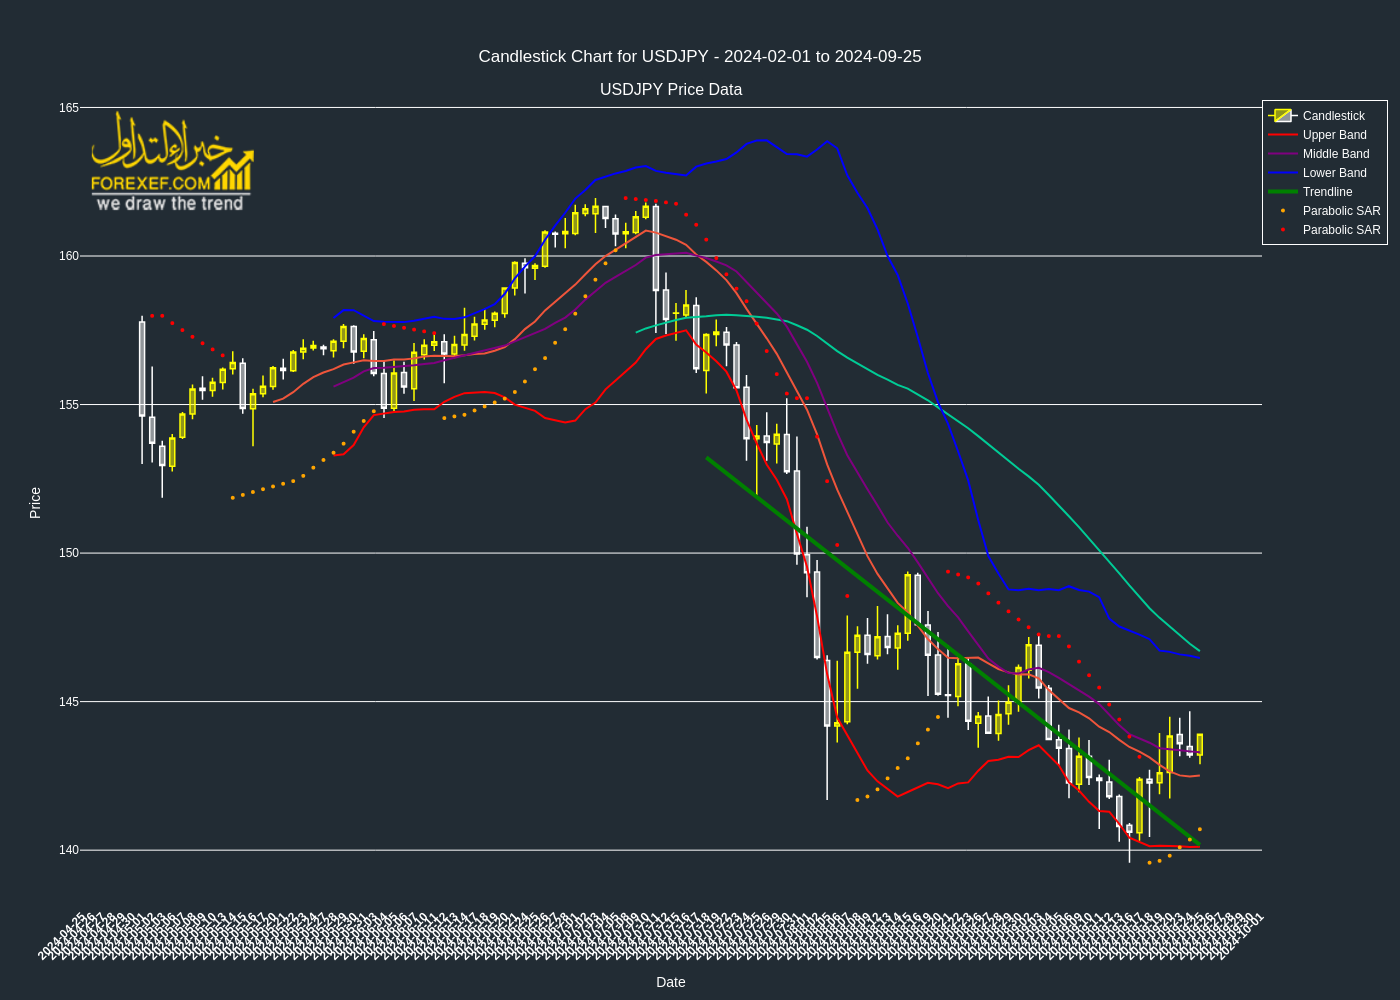Hide the Lower Band legend entry
1400x1000 pixels.
pyautogui.click(x=1324, y=173)
